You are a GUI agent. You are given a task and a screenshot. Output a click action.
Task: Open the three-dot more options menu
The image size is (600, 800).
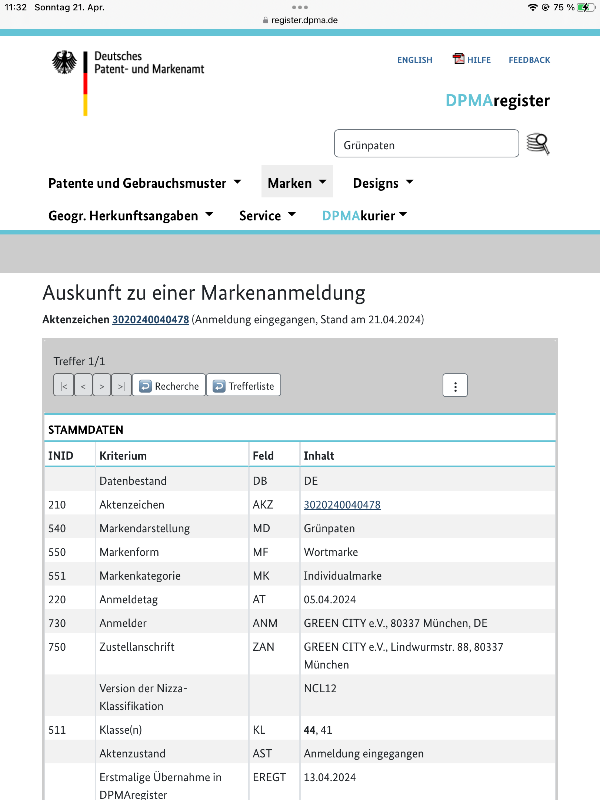pos(455,386)
